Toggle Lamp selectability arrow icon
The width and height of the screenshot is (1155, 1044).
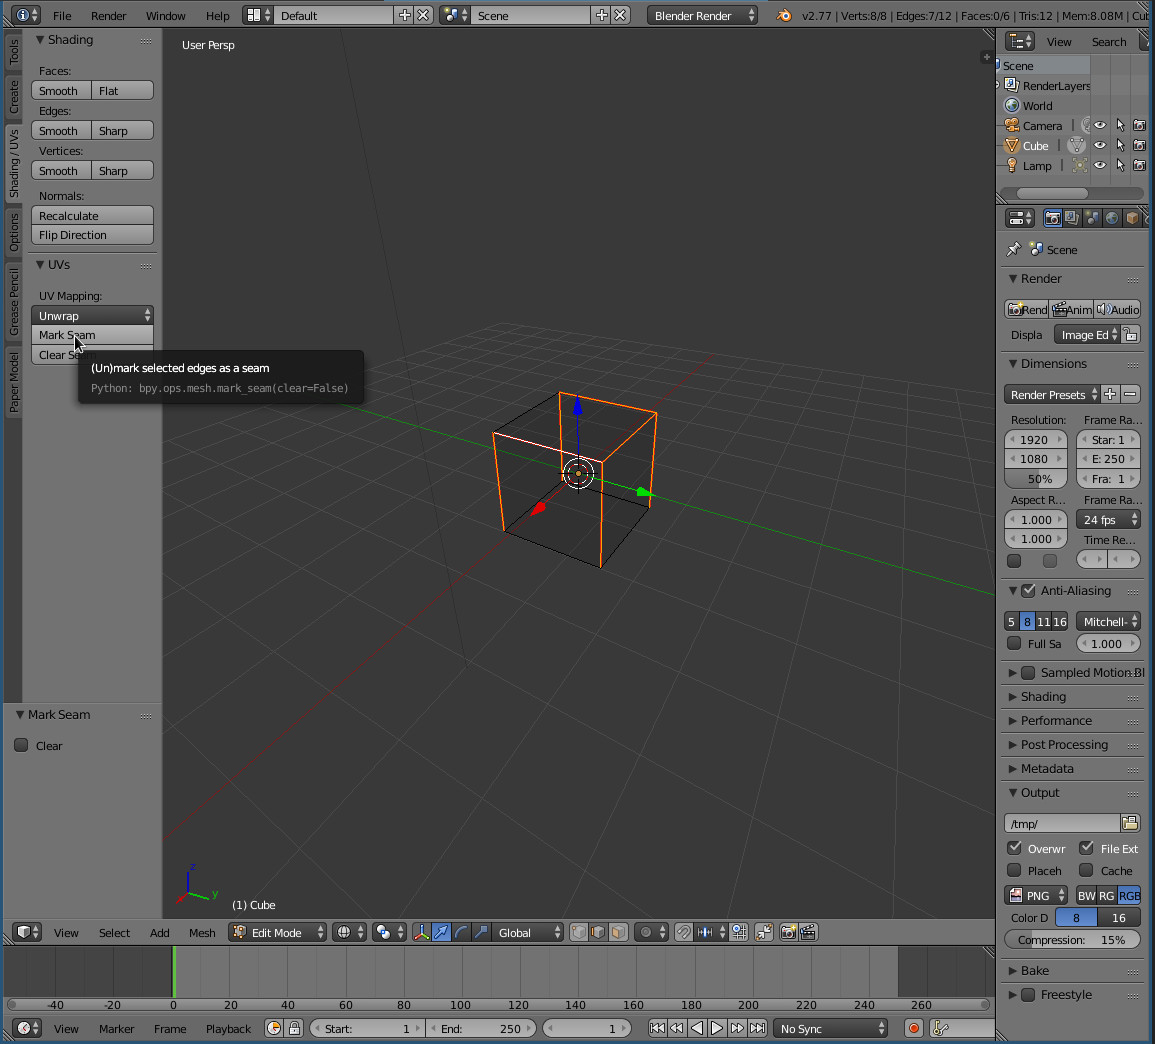1120,165
